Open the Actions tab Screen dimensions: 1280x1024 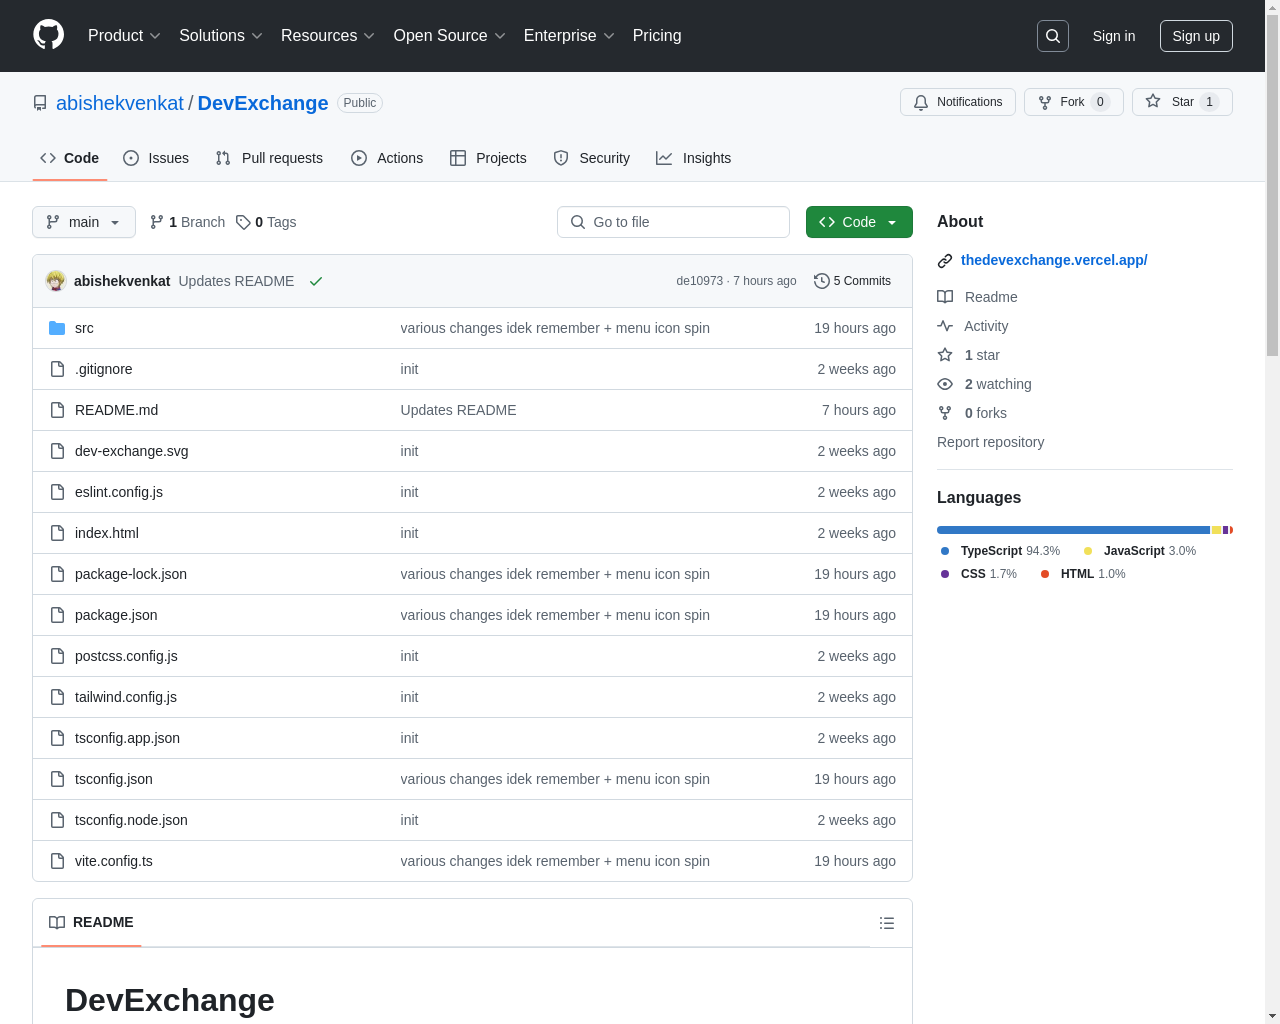[387, 158]
